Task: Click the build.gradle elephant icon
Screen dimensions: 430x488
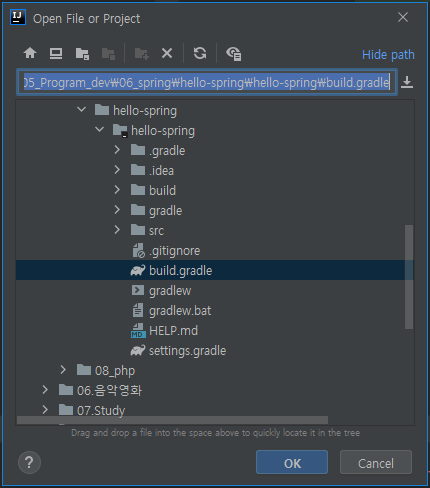Action: (138, 270)
